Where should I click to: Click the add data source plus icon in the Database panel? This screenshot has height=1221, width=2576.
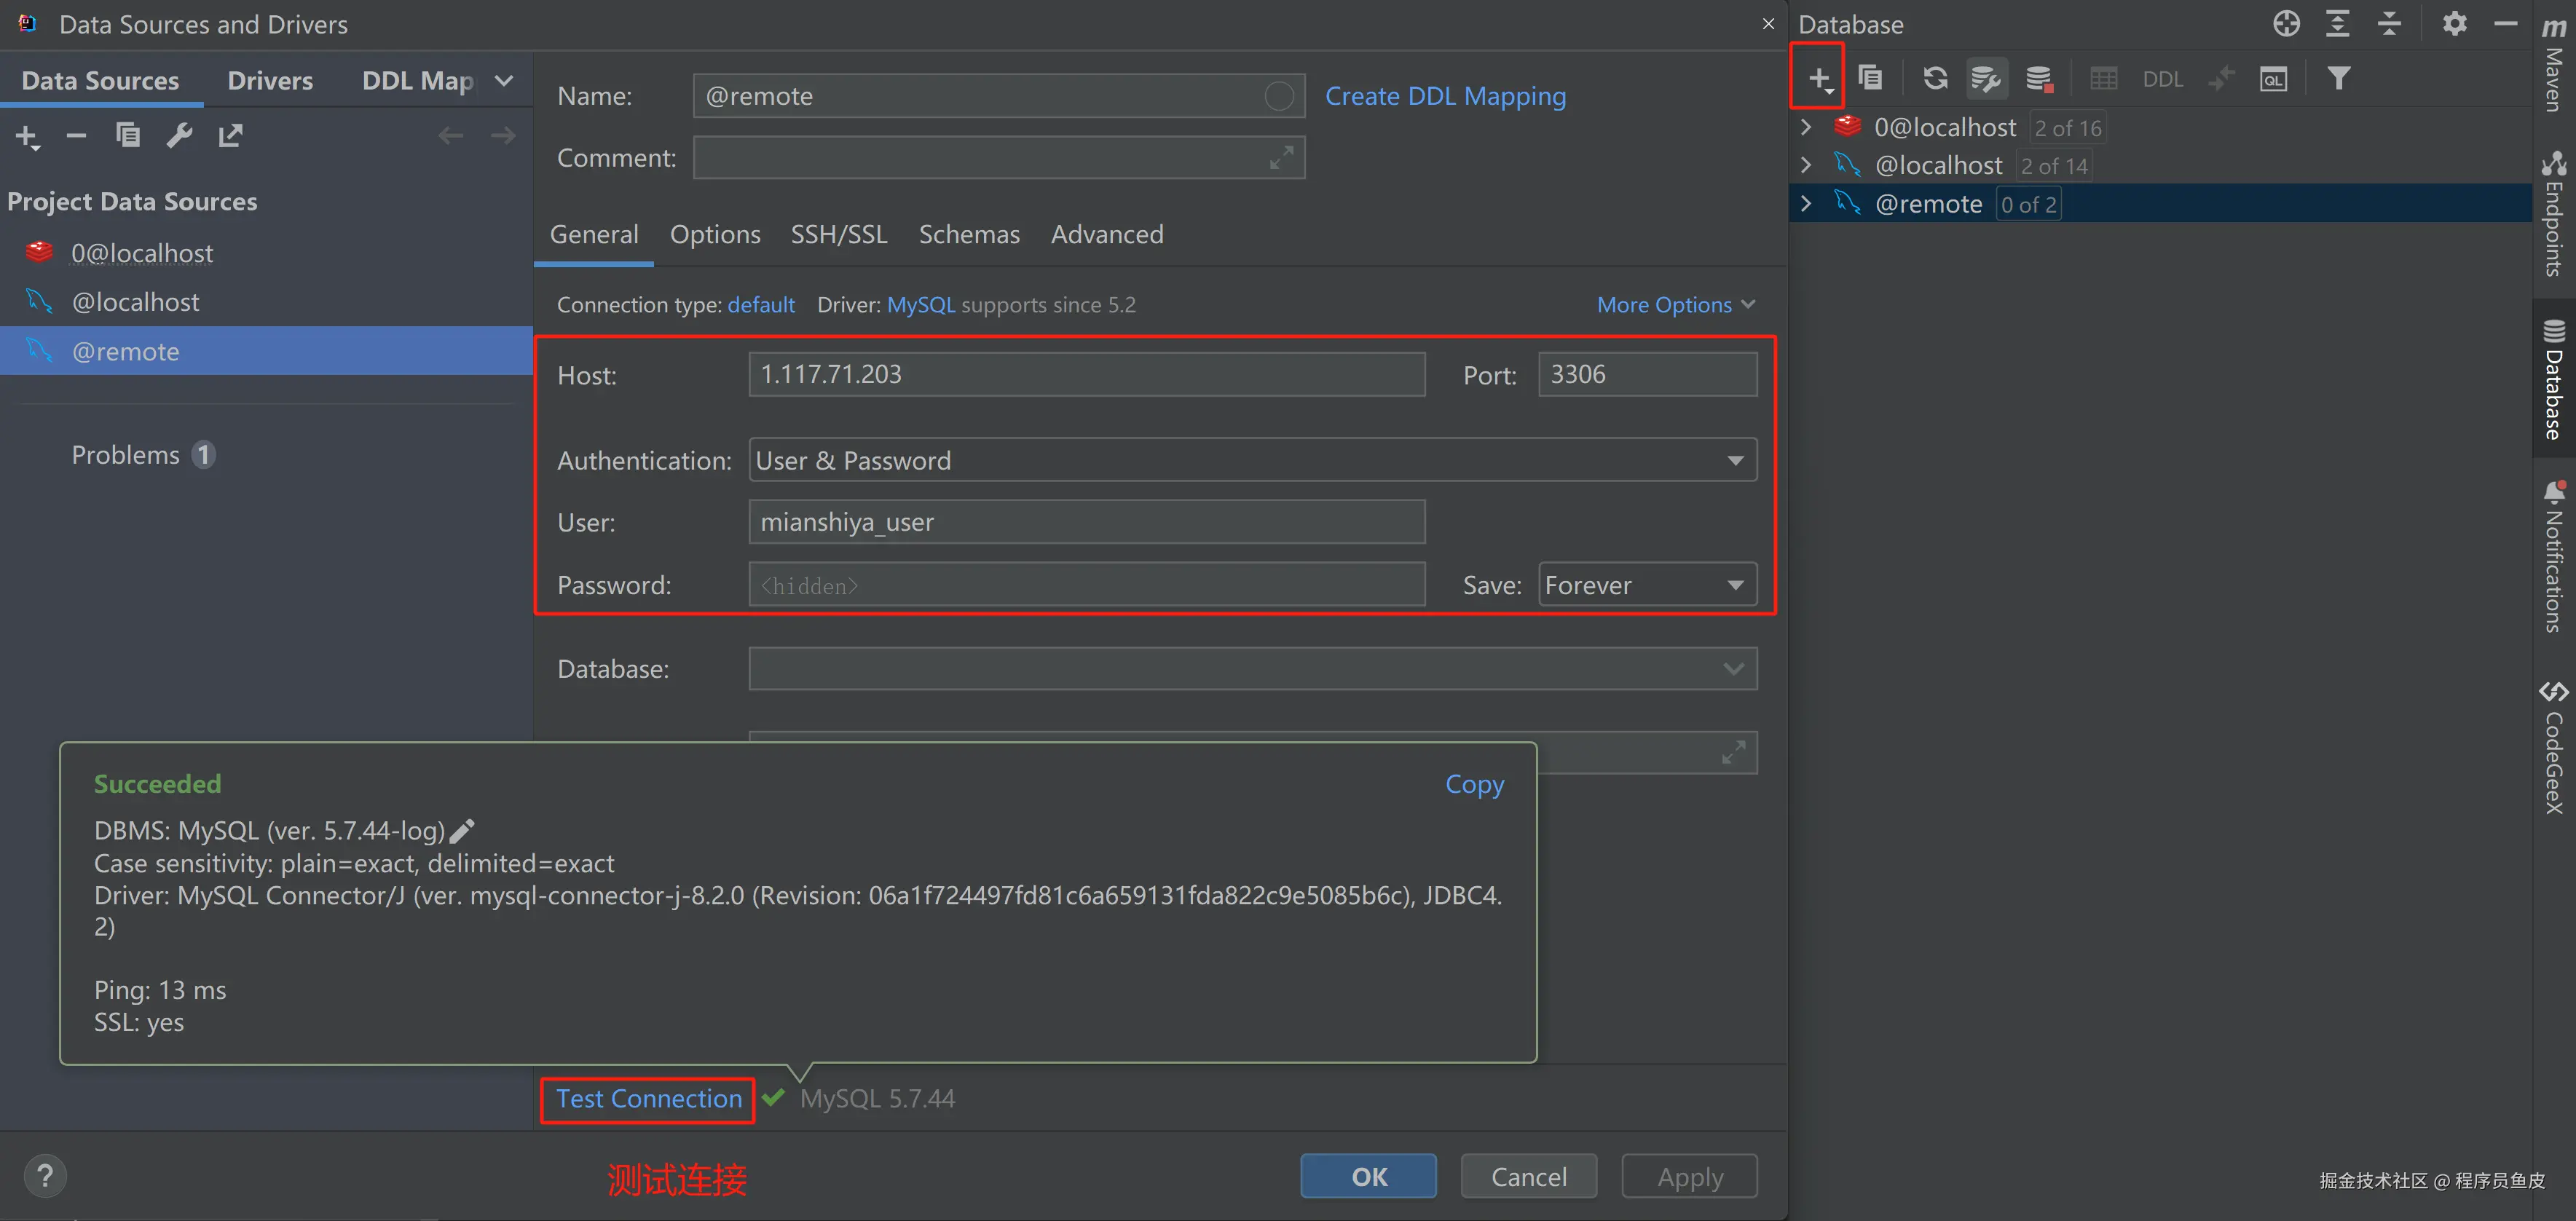1818,78
